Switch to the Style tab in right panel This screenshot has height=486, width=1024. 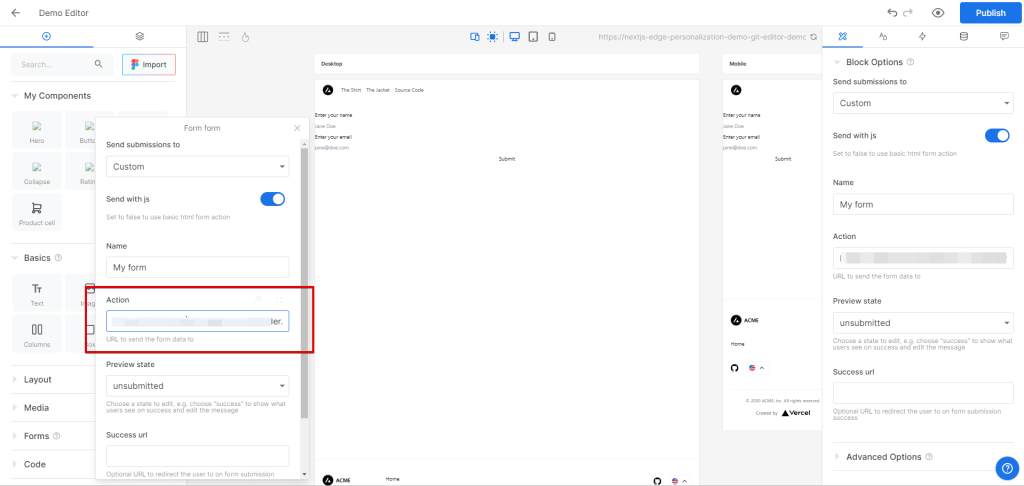[883, 36]
